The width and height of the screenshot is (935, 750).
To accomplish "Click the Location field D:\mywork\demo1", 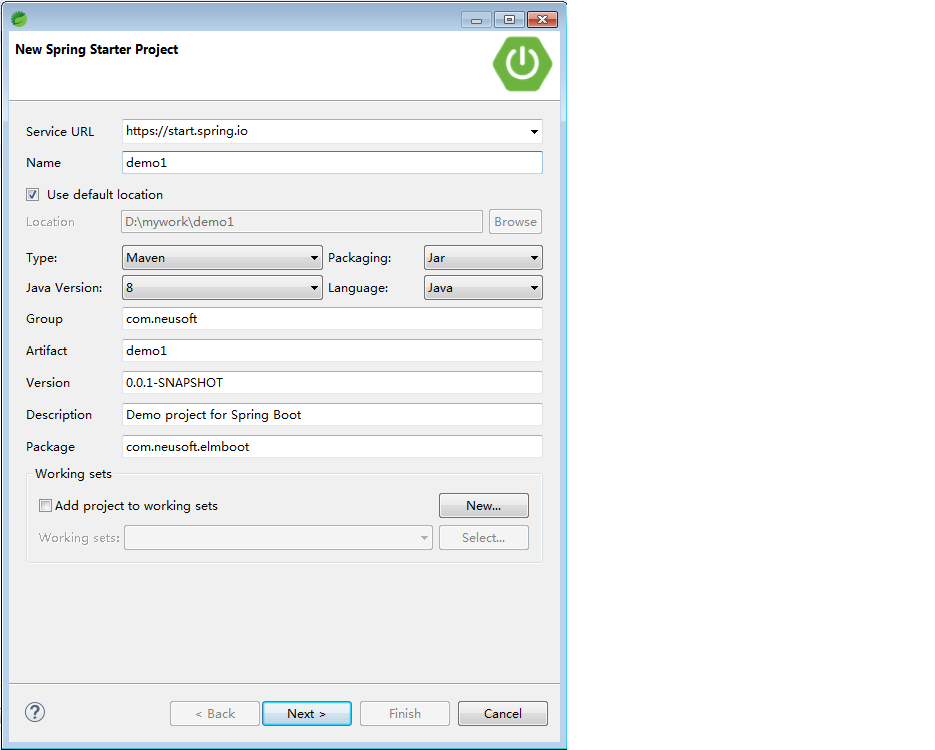I will point(302,222).
